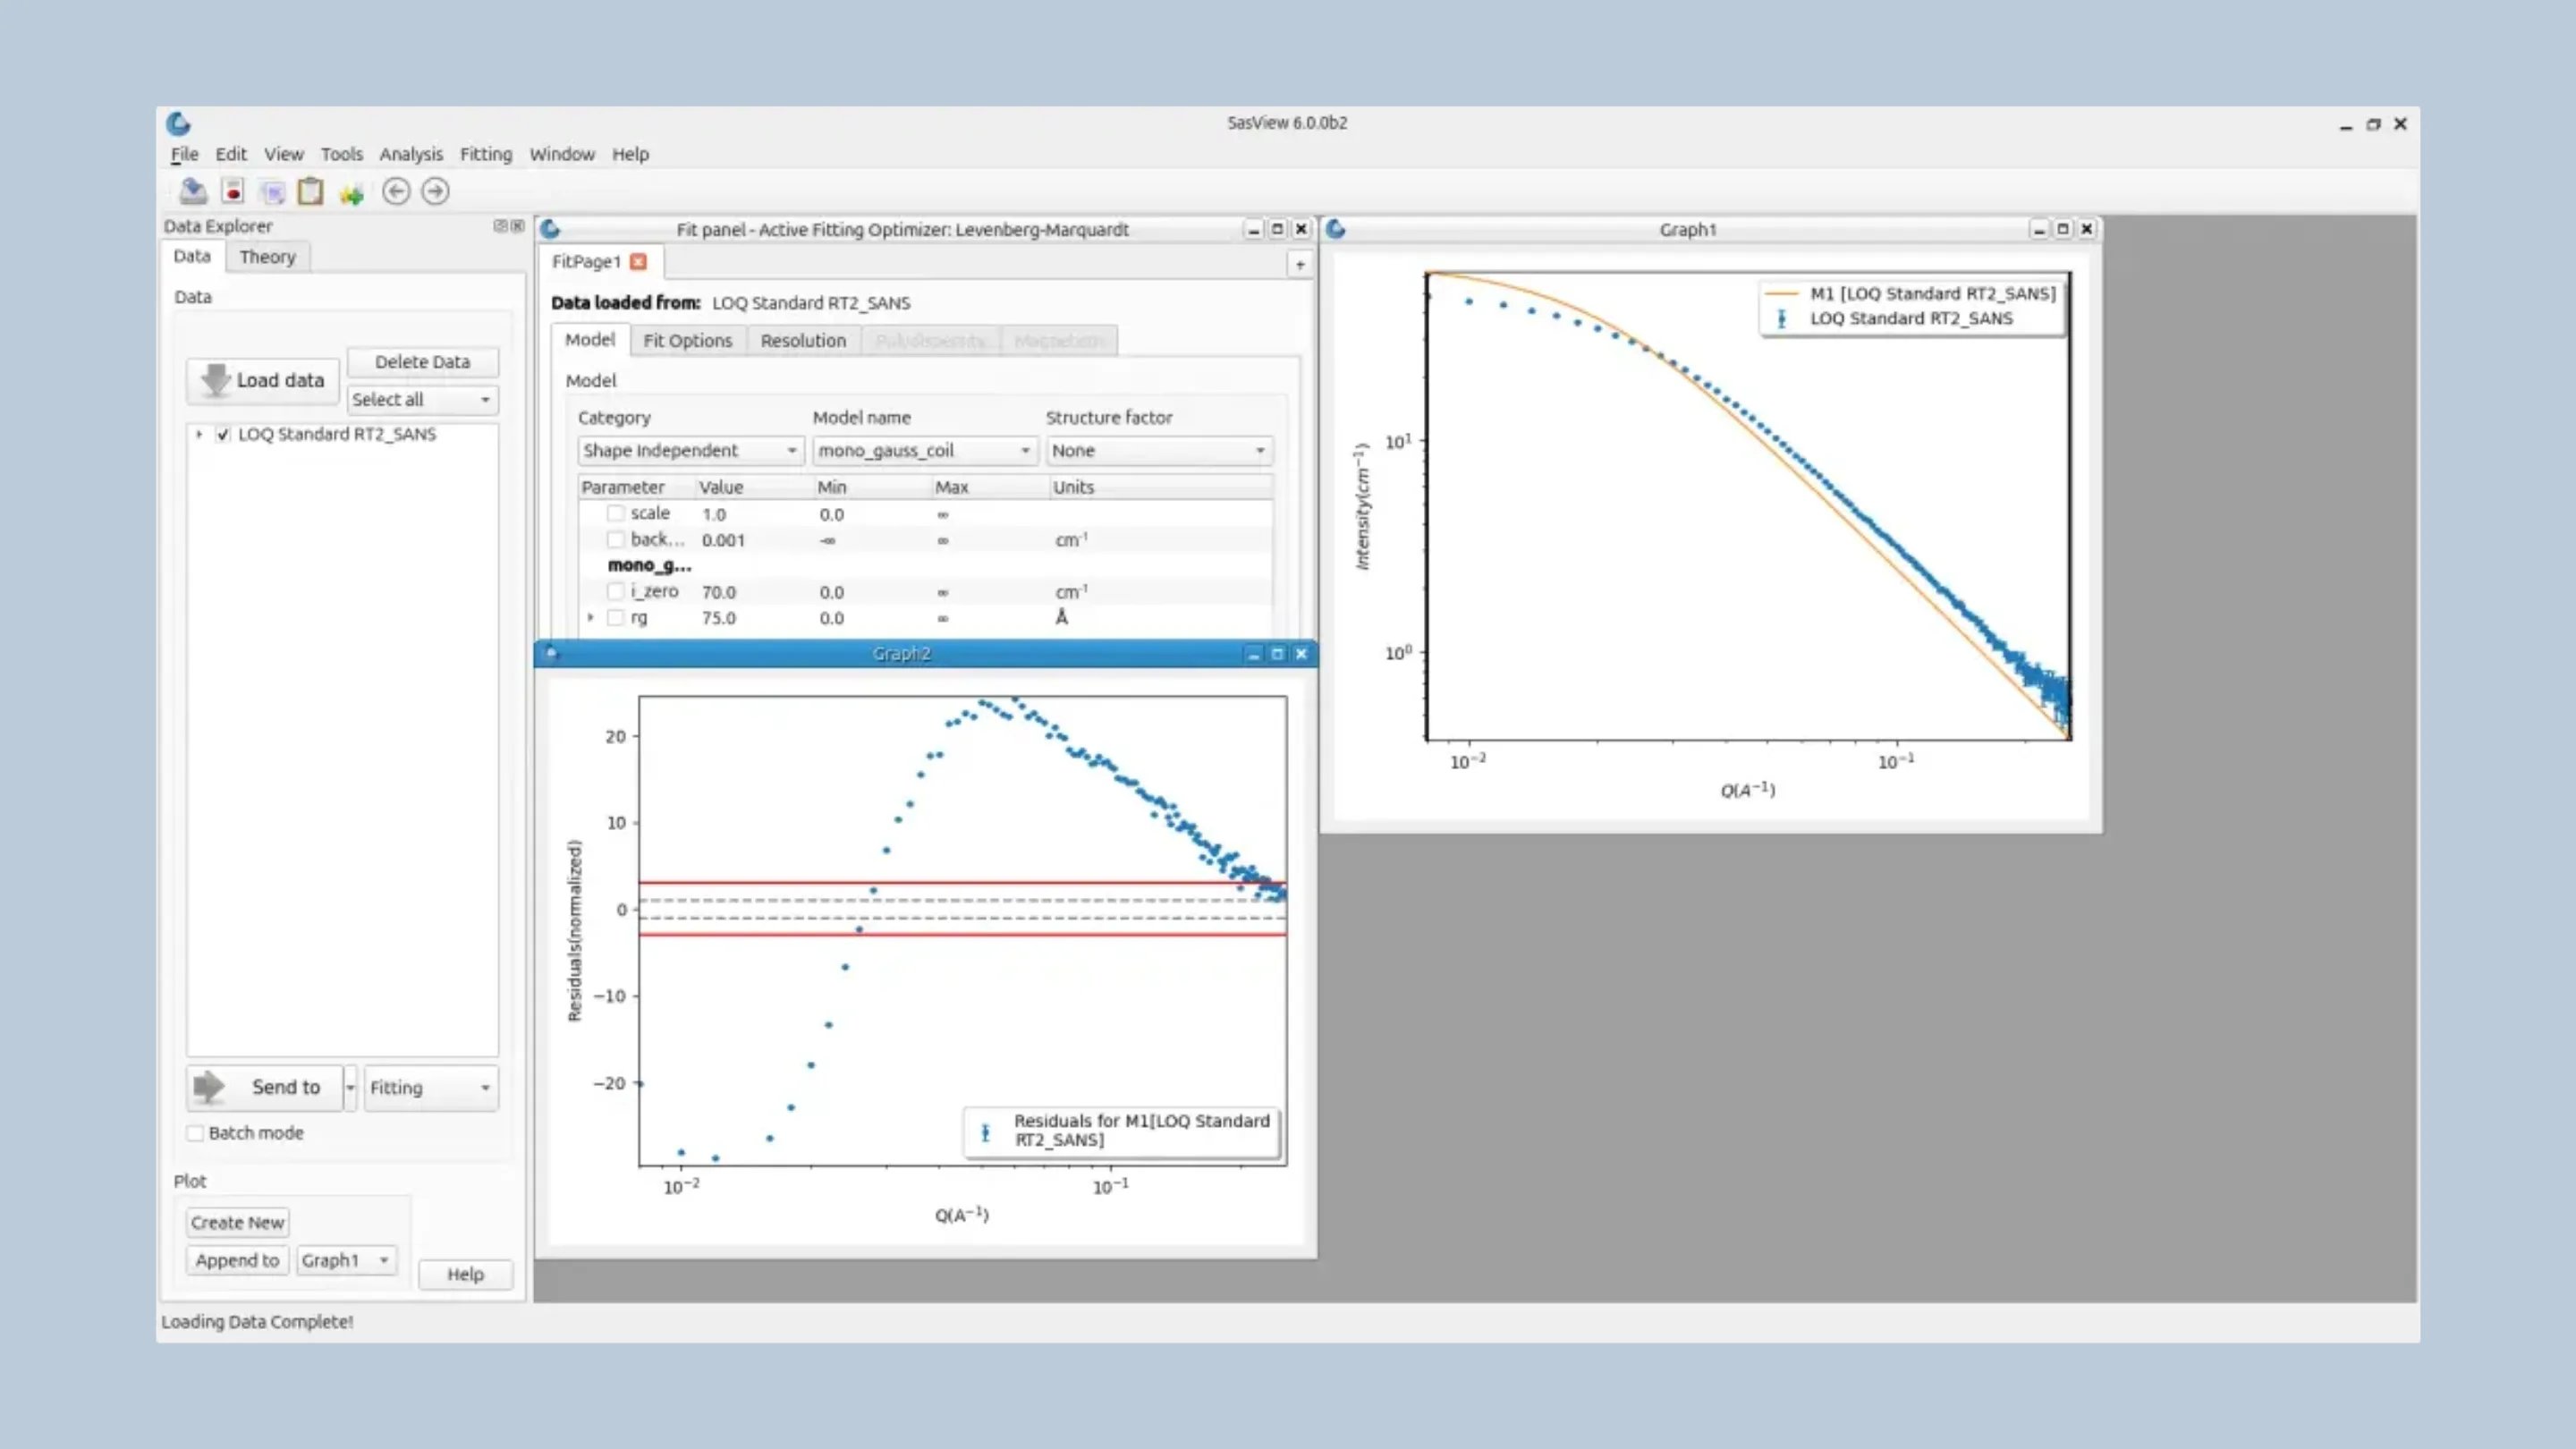Open the Select all dropdown

[x=422, y=399]
